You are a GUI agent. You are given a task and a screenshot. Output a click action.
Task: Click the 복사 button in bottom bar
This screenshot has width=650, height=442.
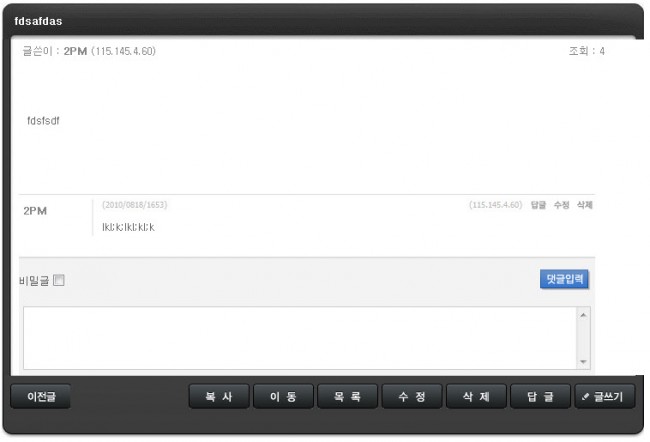click(219, 396)
